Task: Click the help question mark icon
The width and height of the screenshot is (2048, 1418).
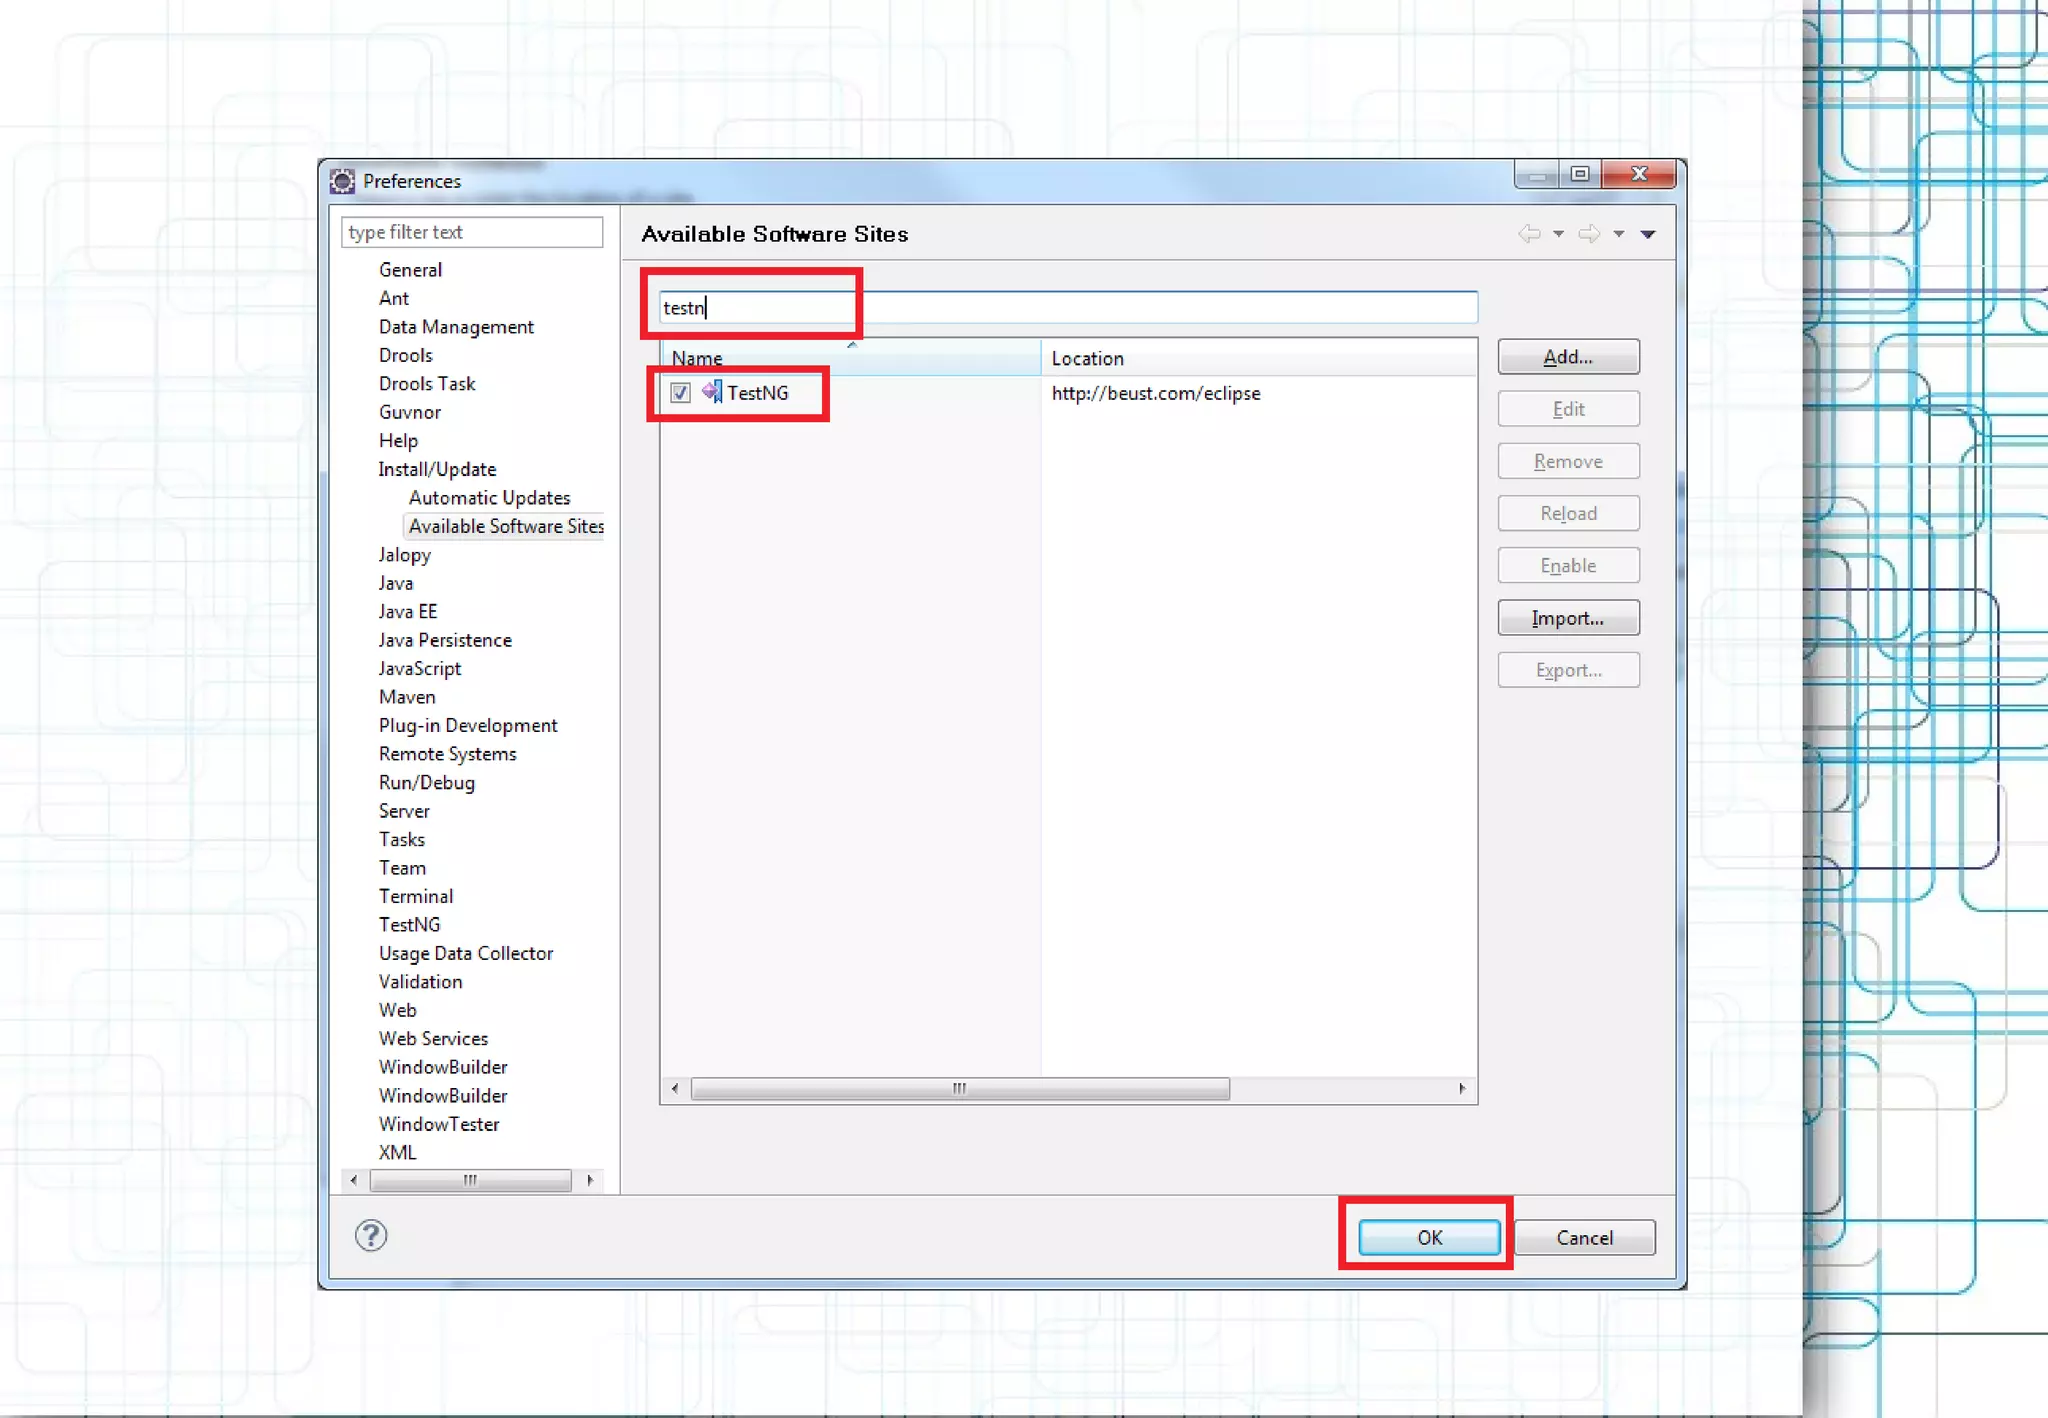Action: 371,1236
